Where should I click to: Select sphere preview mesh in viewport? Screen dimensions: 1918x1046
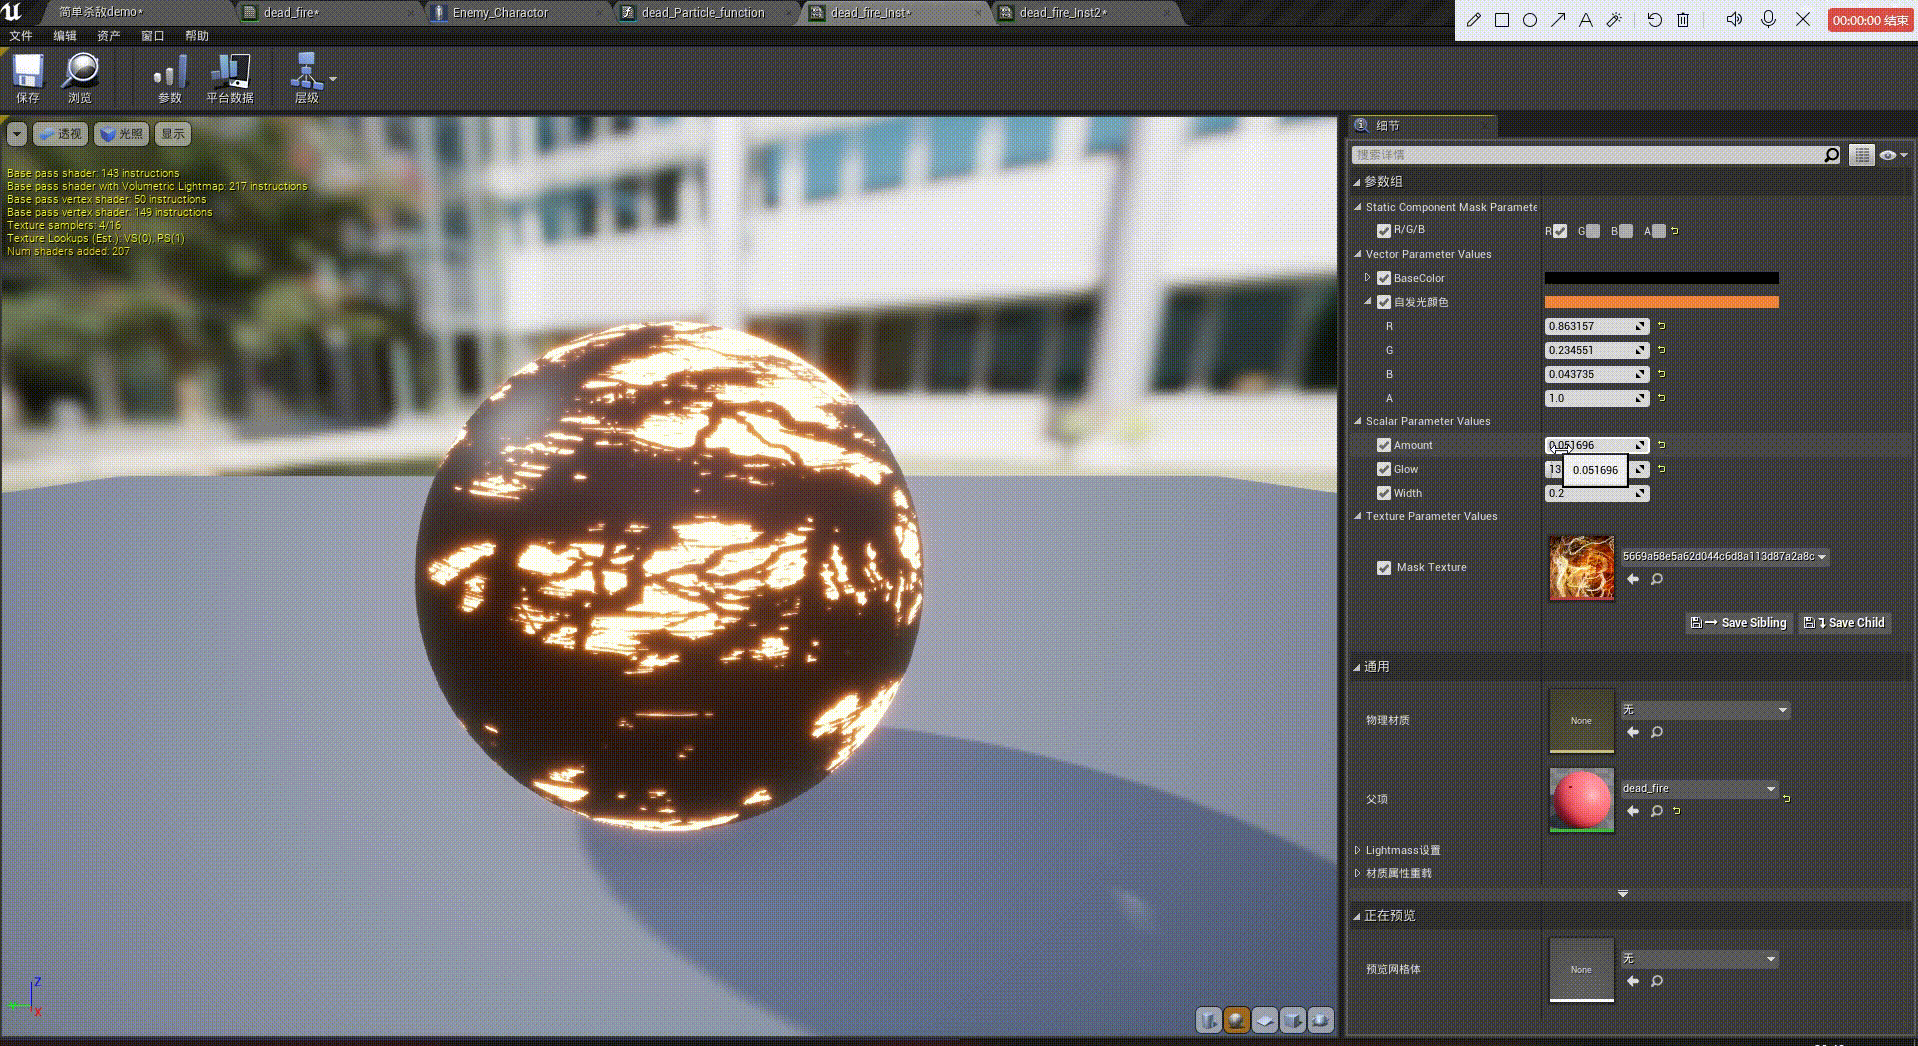(x=1237, y=1020)
